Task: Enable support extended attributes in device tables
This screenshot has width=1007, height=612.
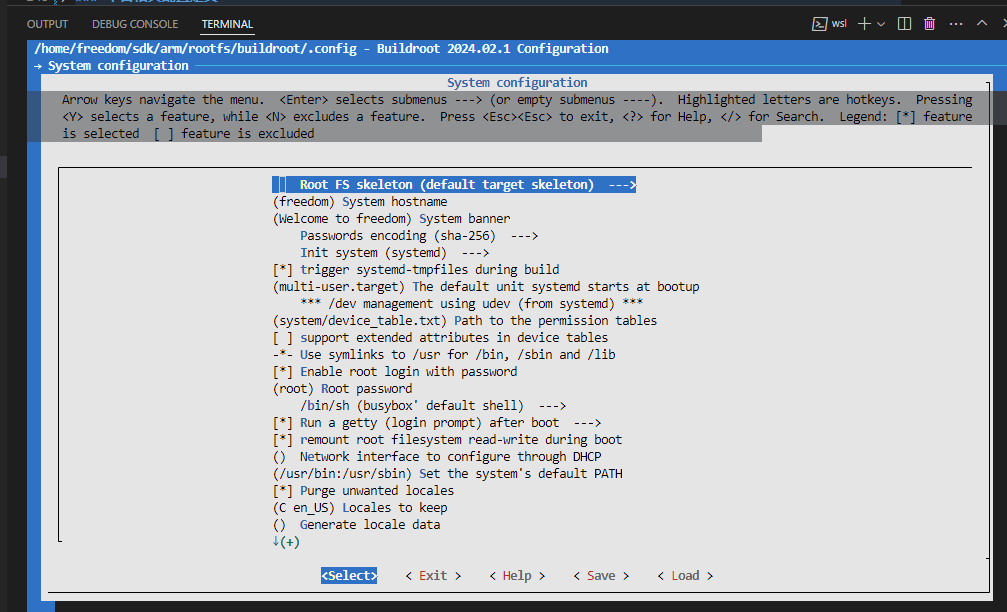Action: (x=441, y=338)
